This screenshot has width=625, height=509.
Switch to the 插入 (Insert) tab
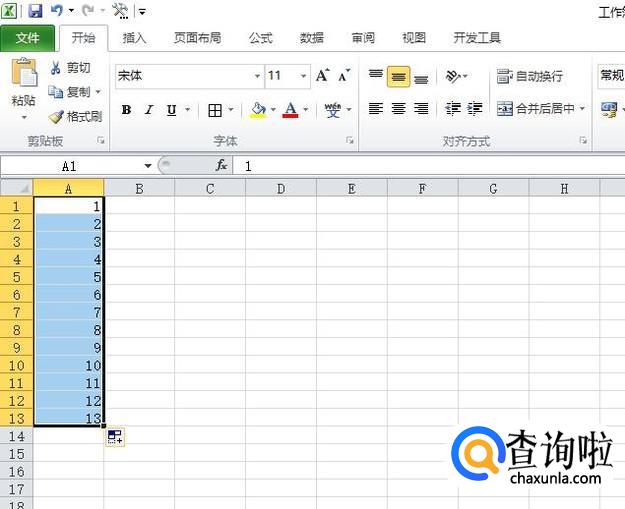click(x=134, y=38)
